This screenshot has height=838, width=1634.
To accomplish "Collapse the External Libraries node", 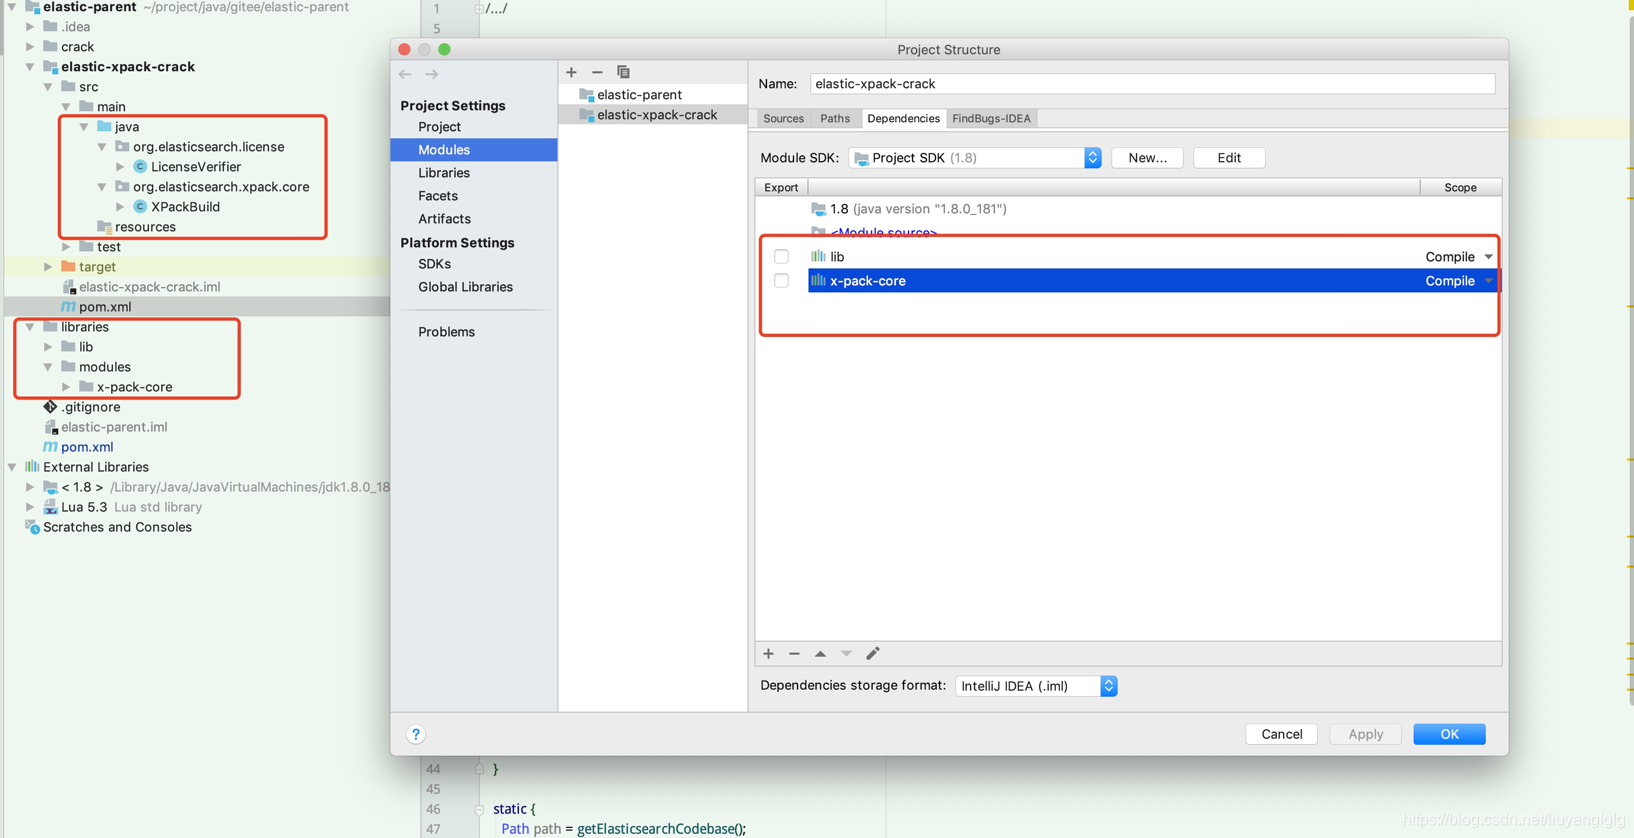I will click(x=12, y=467).
